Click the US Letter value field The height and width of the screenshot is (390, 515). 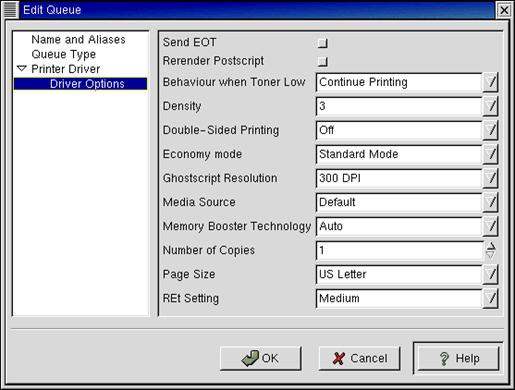(x=399, y=274)
